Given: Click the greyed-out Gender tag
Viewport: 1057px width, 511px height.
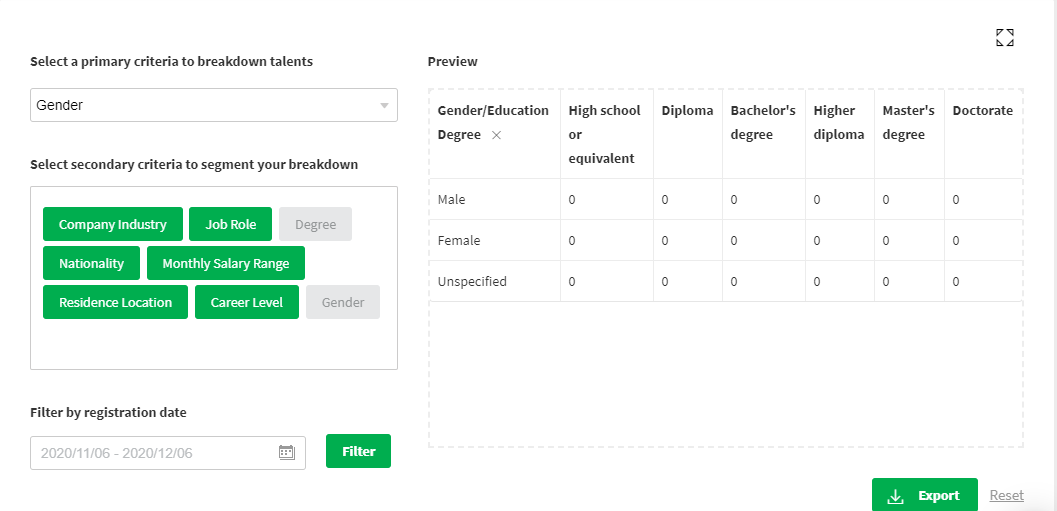Looking at the screenshot, I should pos(343,302).
